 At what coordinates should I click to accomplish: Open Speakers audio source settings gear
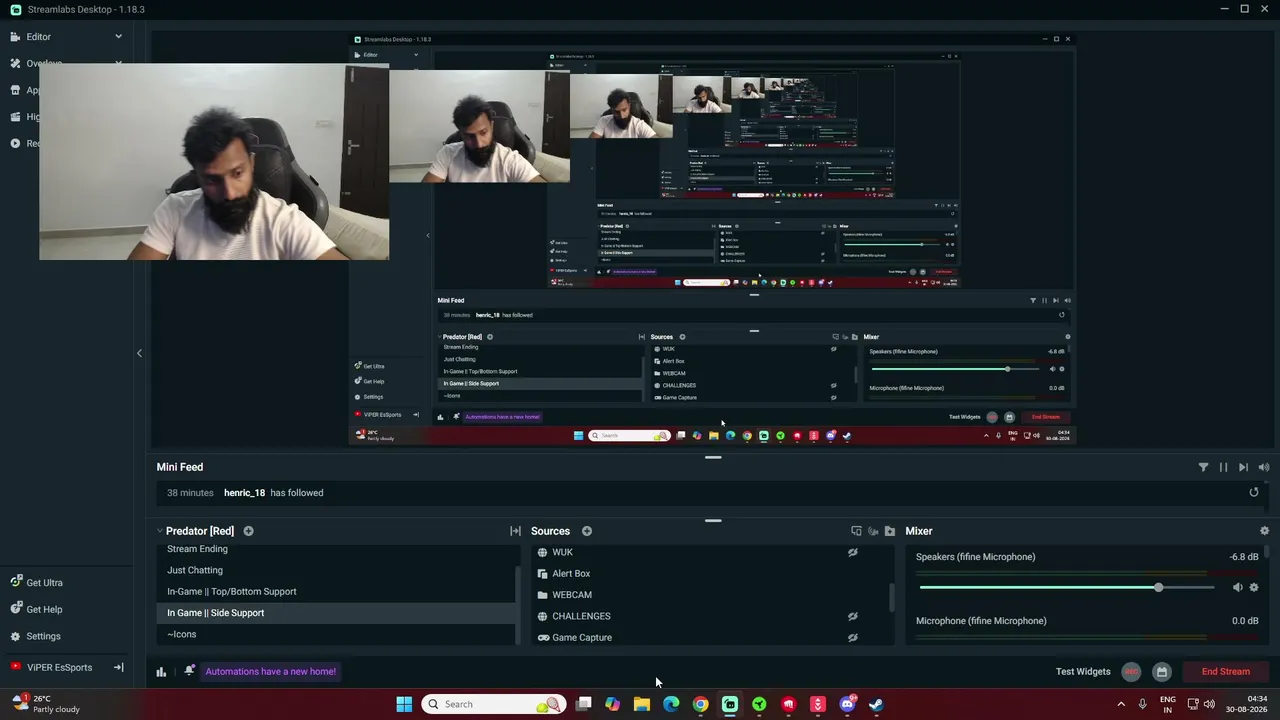pos(1254,587)
